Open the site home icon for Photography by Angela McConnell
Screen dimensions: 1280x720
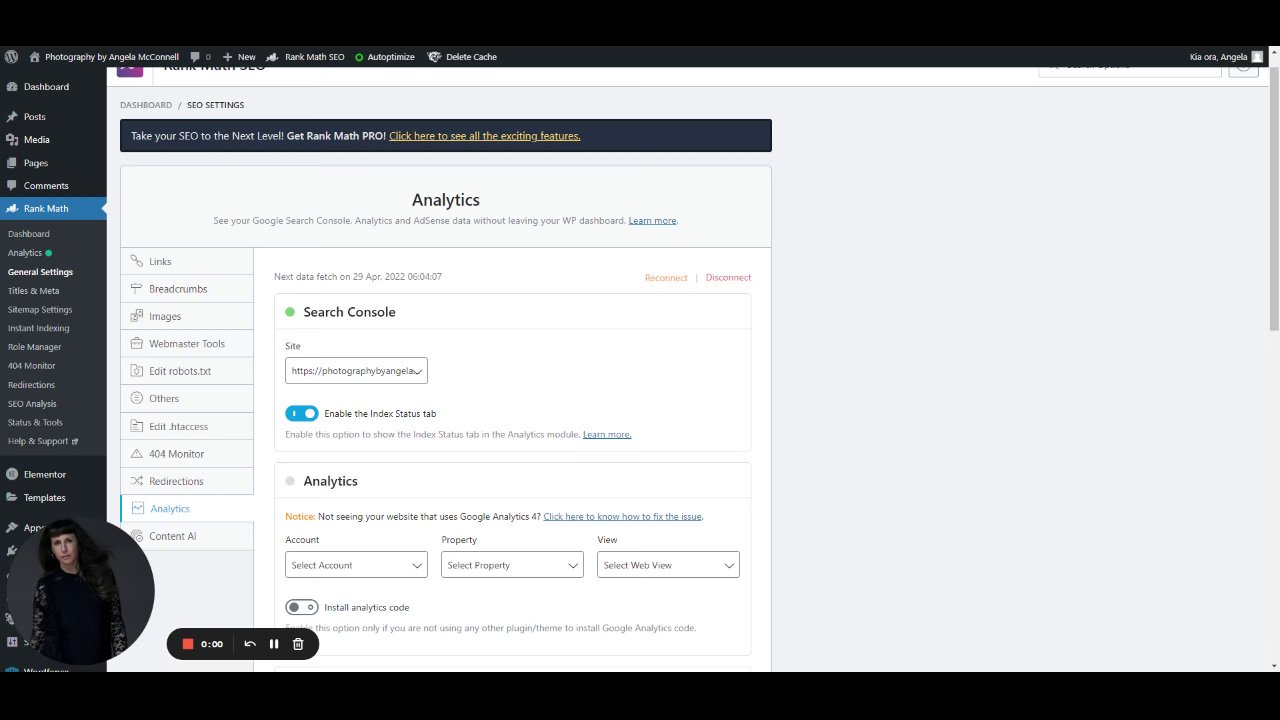coord(35,57)
